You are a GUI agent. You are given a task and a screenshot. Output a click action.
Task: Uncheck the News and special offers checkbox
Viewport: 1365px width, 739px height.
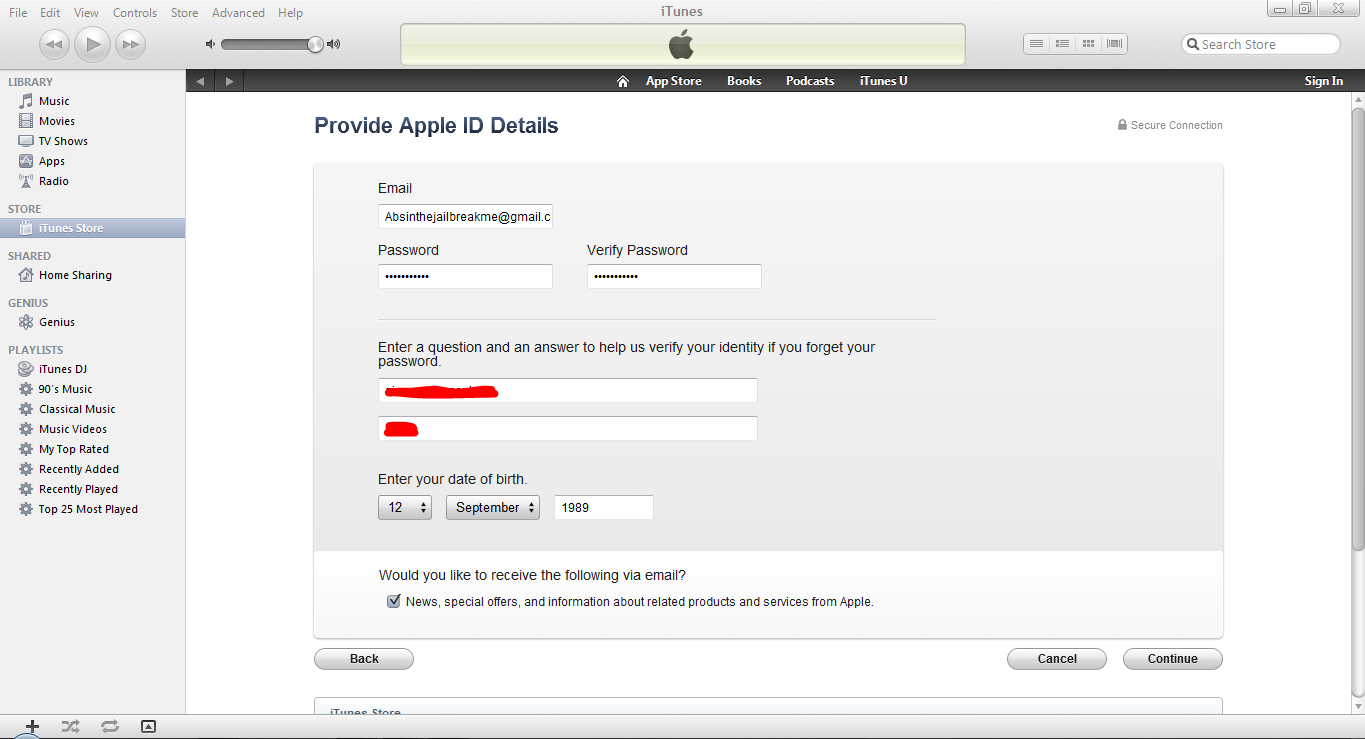click(x=393, y=601)
